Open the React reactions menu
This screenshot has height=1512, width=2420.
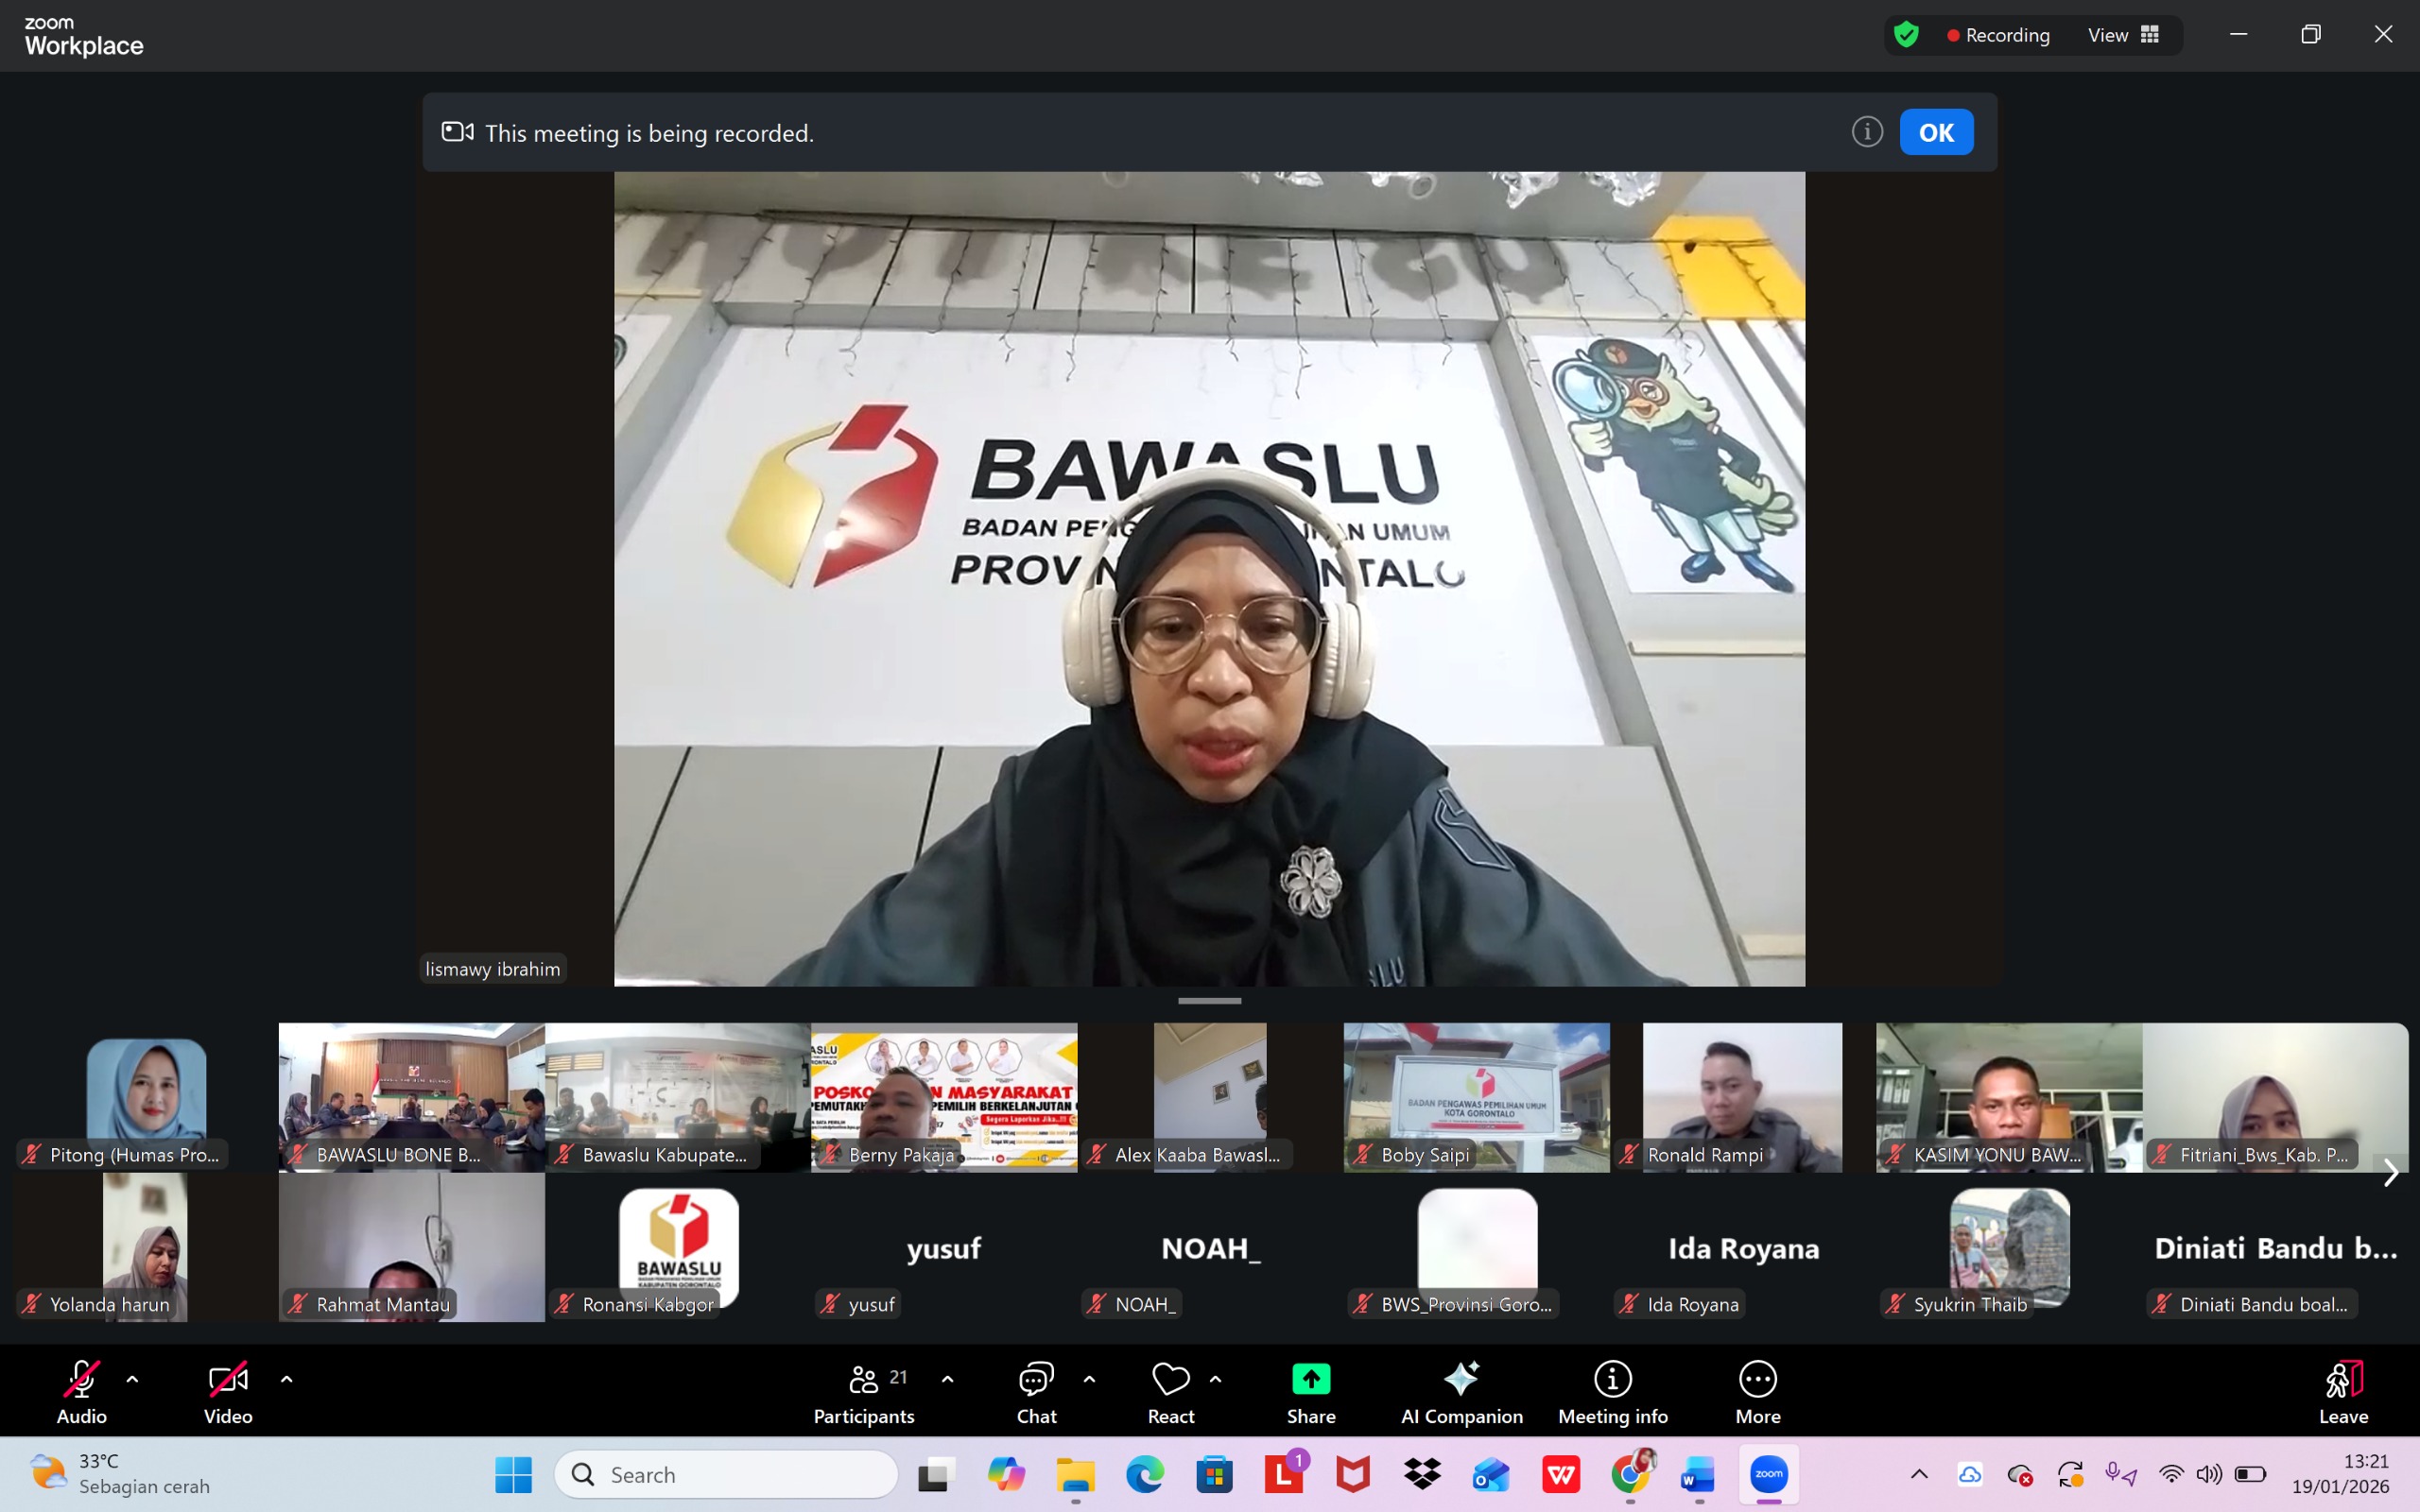(1170, 1390)
